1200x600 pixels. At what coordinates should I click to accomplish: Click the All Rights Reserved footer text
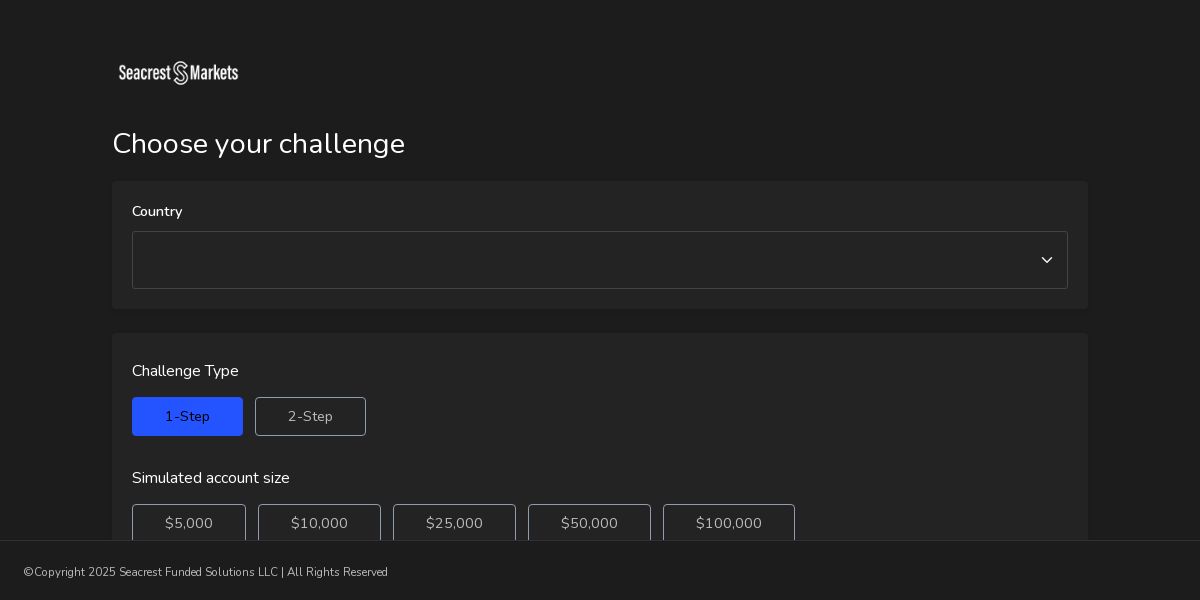(x=337, y=572)
